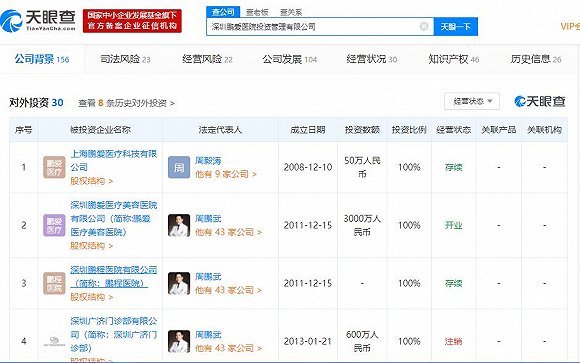This screenshot has width=580, height=363.
Task: Click the 天眼一下 search button
Action: point(456,27)
